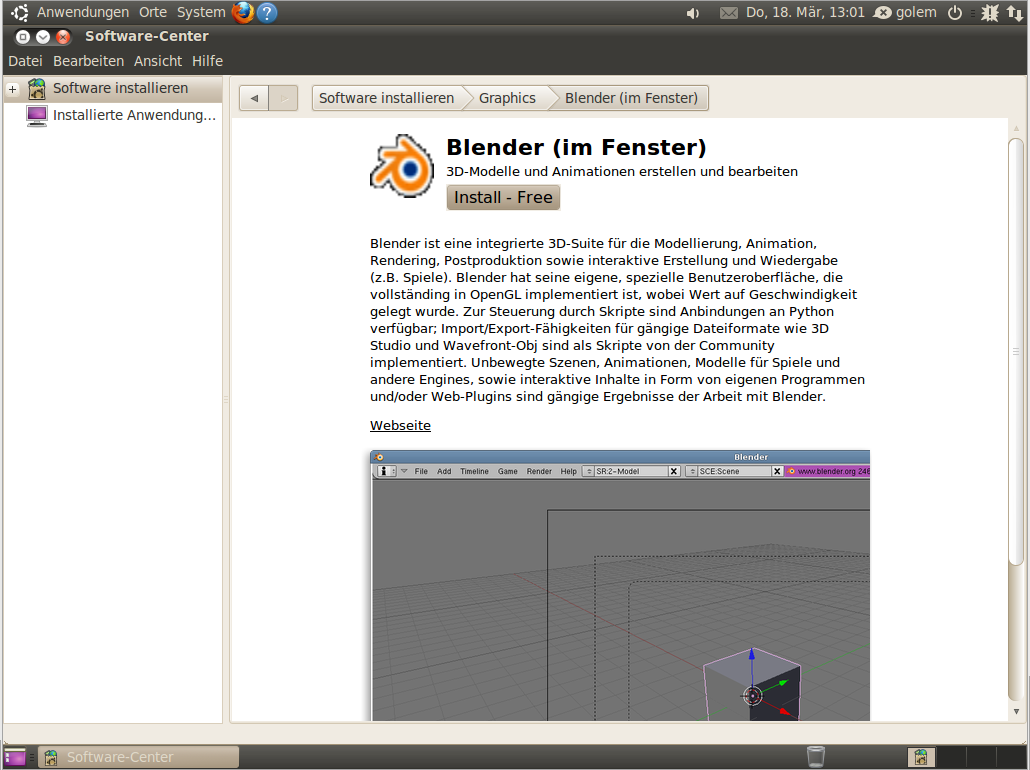Screen dimensions: 1030x770
Task: Launch Firefox from the top panel
Action: pyautogui.click(x=242, y=12)
